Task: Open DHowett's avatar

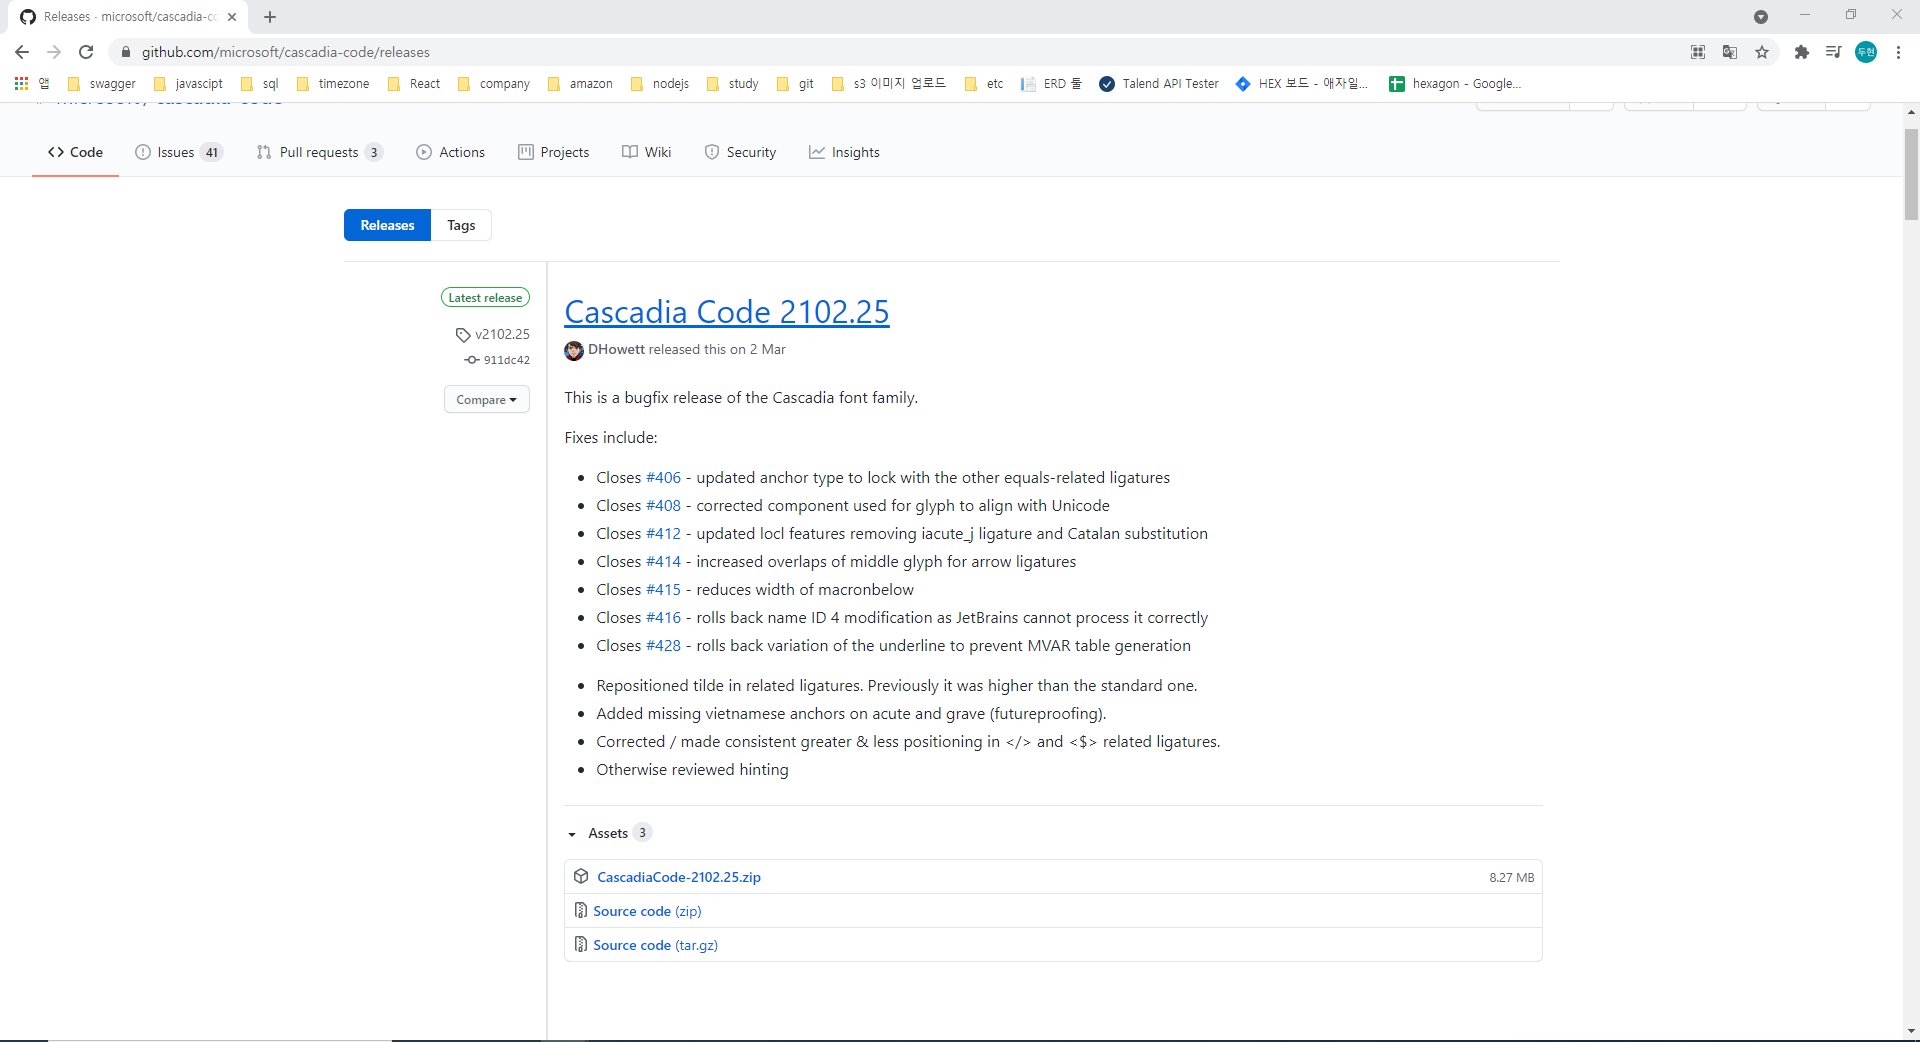Action: point(573,350)
